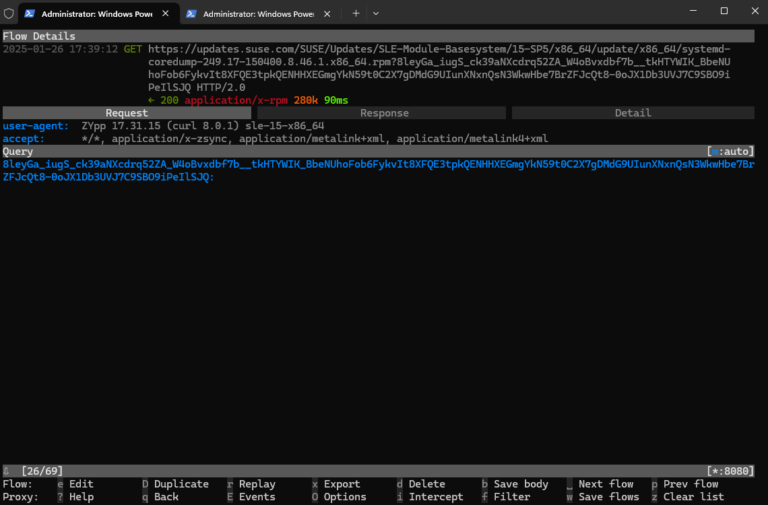The image size is (768, 505).
Task: Click the shield icon in title bar
Action: [9, 13]
